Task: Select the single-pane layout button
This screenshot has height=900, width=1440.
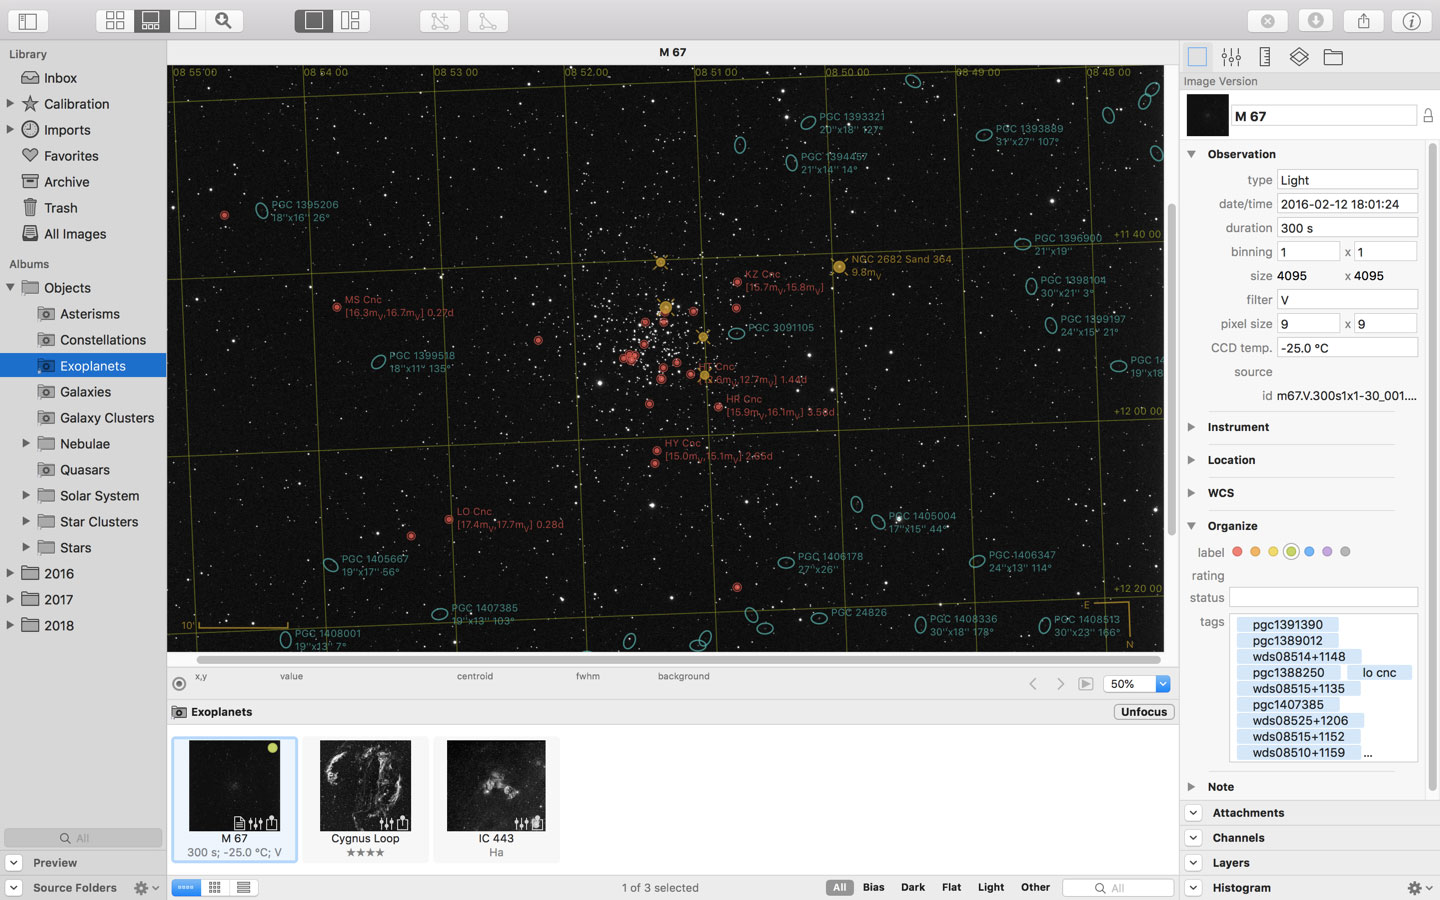Action: coord(314,21)
